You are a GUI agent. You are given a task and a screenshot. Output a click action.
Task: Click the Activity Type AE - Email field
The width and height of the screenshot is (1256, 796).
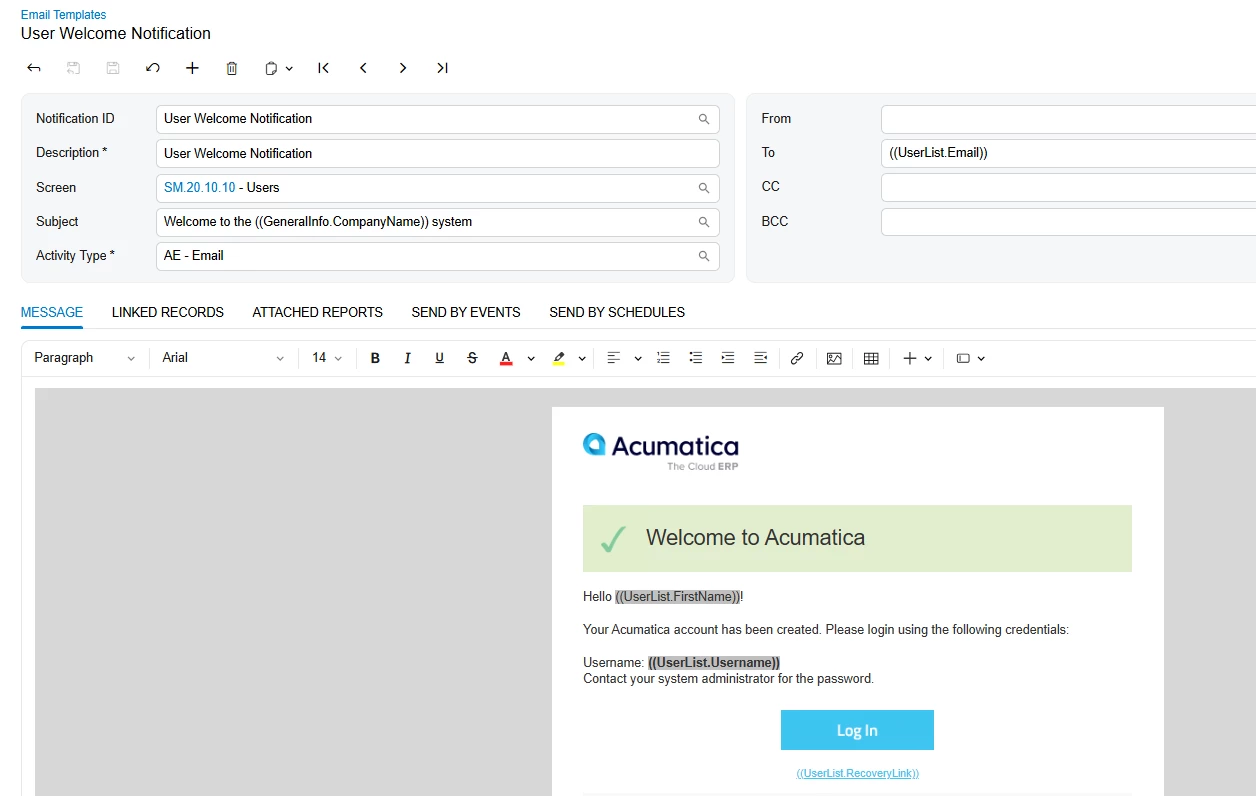438,256
